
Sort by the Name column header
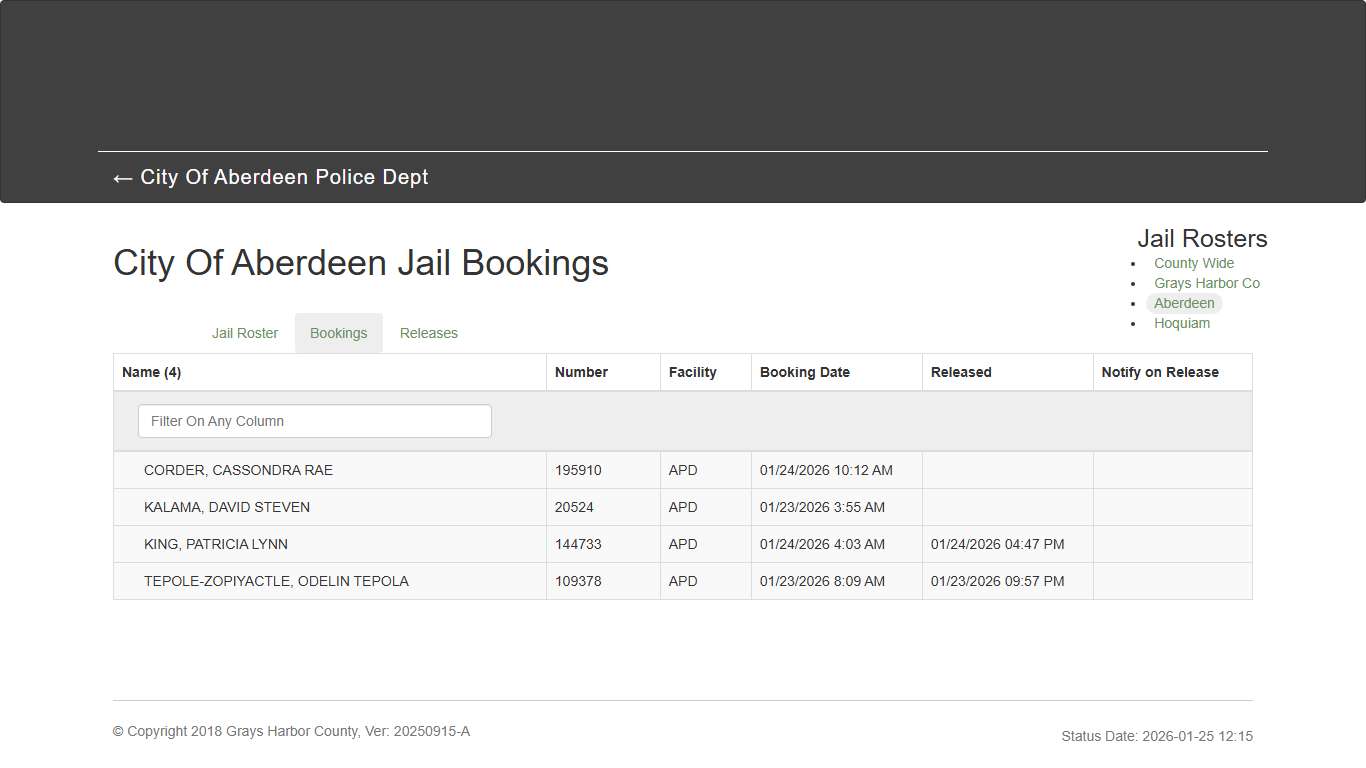click(x=151, y=371)
